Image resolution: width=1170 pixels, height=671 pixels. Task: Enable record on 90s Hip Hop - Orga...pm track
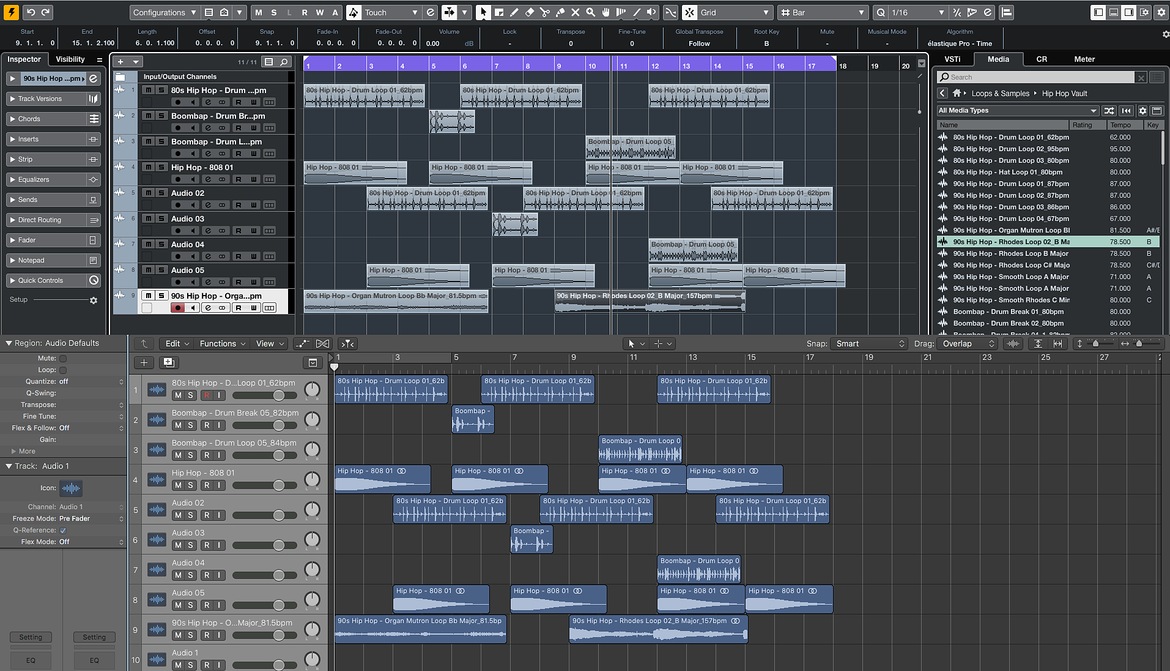(177, 308)
